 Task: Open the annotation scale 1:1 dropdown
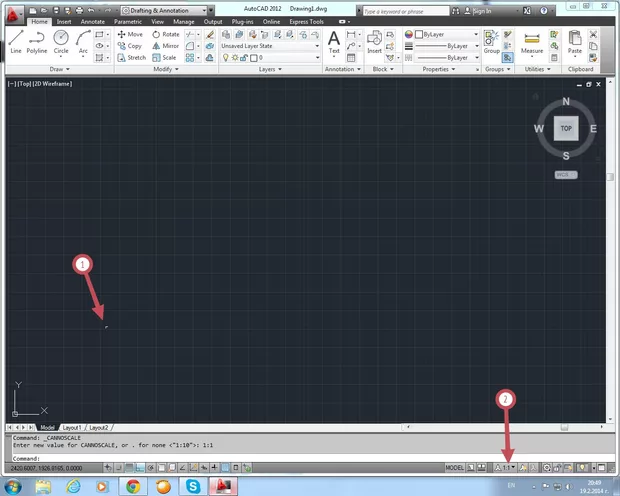click(x=509, y=467)
